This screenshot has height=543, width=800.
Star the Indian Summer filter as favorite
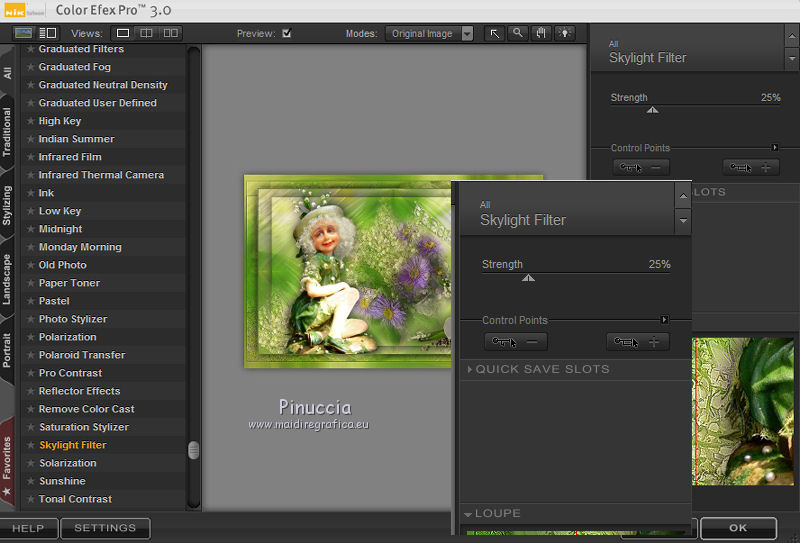point(31,139)
